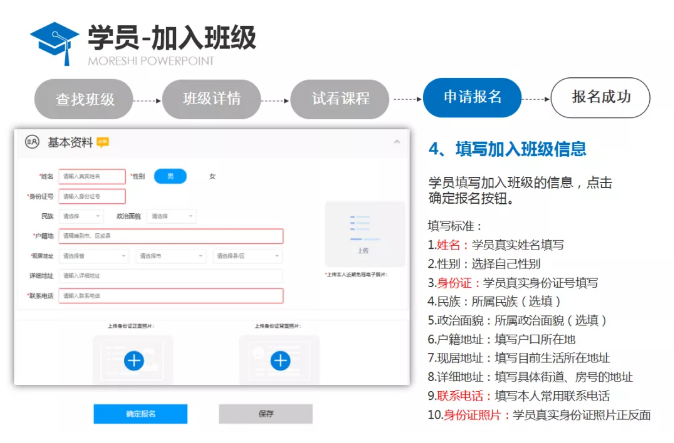Image resolution: width=674 pixels, height=443 pixels.
Task: Click the 详细地址 input field
Action: coord(171,276)
